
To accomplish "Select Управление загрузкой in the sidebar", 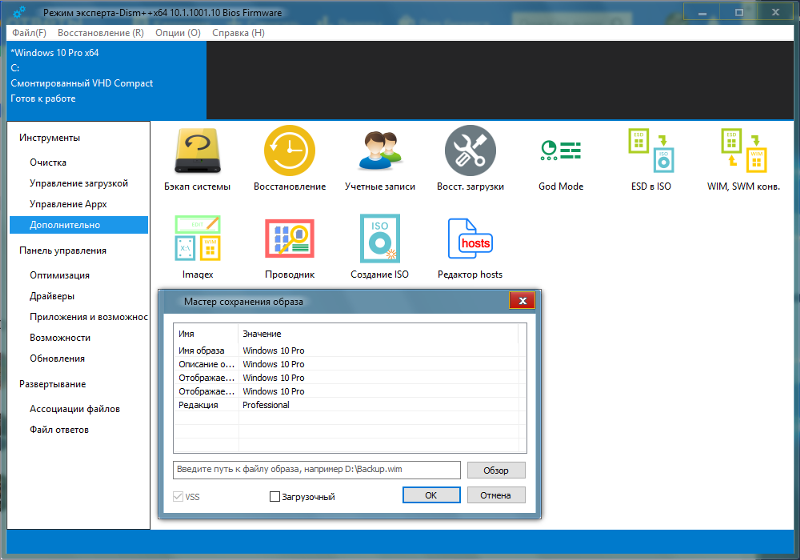I will tap(79, 183).
